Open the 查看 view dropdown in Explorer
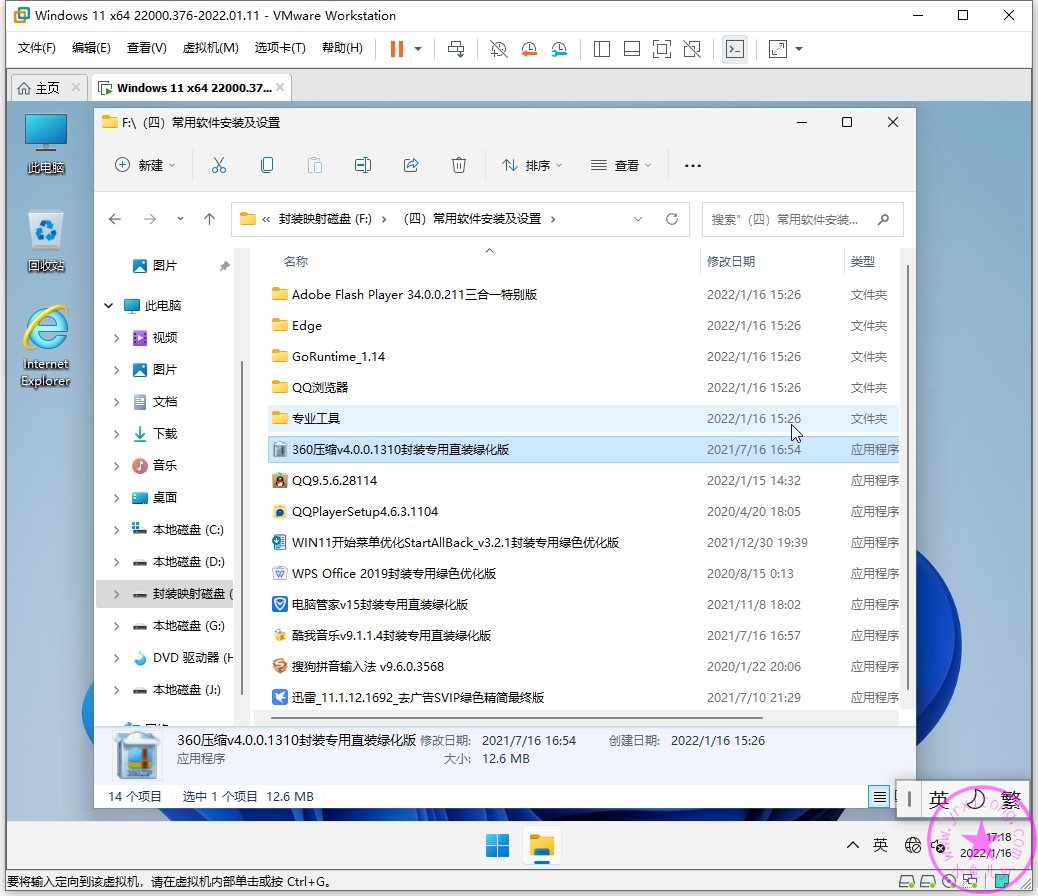This screenshot has height=896, width=1038. (621, 165)
